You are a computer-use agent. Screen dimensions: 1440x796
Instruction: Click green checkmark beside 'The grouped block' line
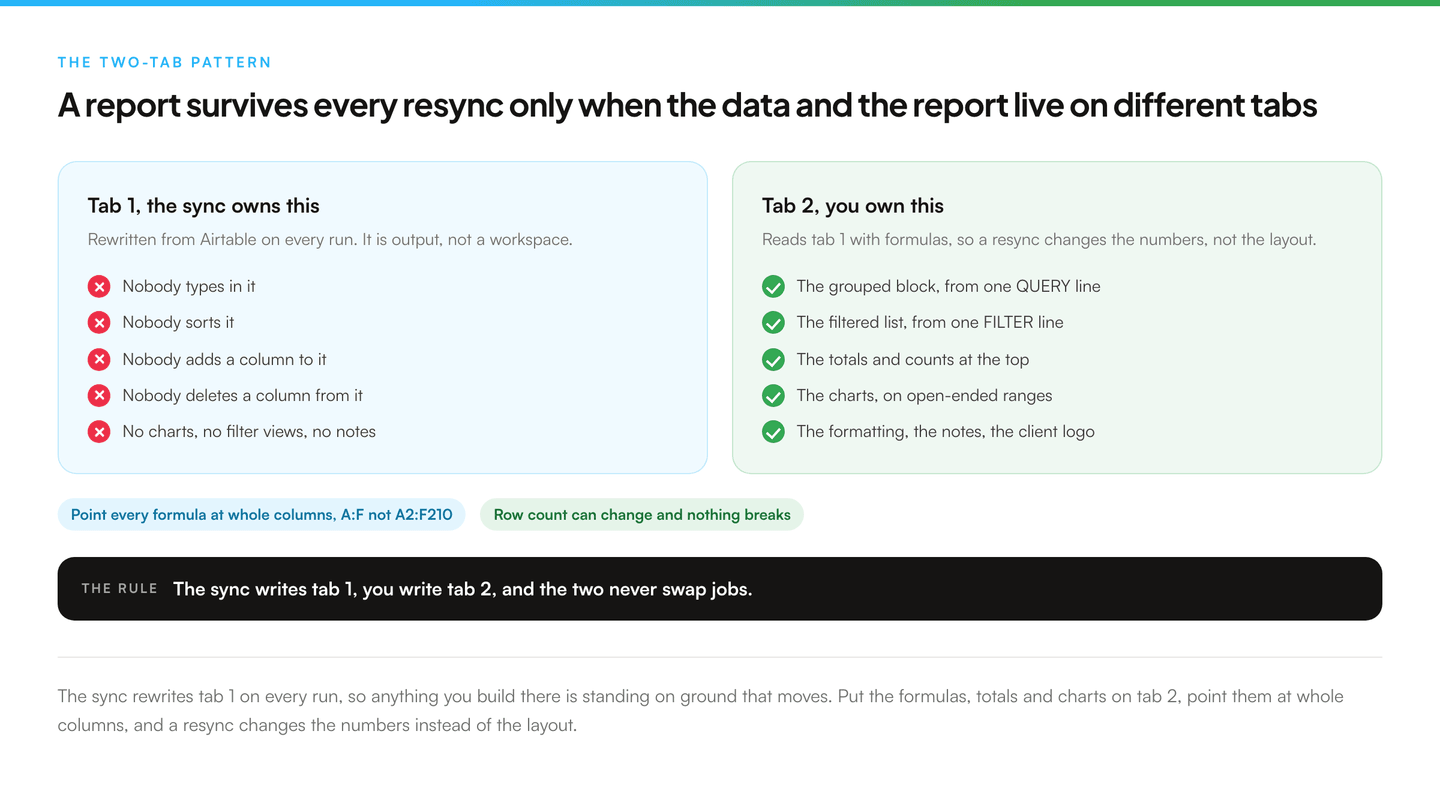click(x=773, y=287)
